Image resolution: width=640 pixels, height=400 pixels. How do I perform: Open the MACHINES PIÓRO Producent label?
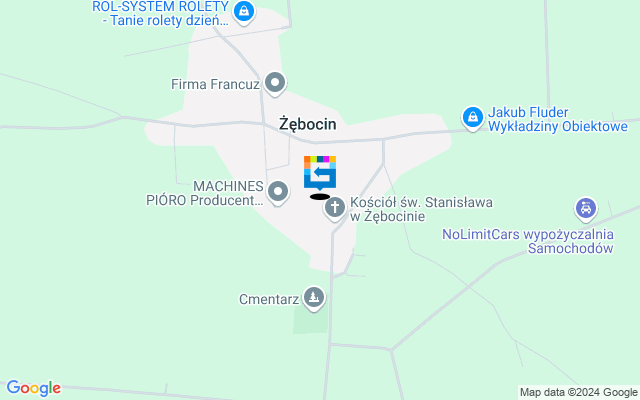pos(205,193)
